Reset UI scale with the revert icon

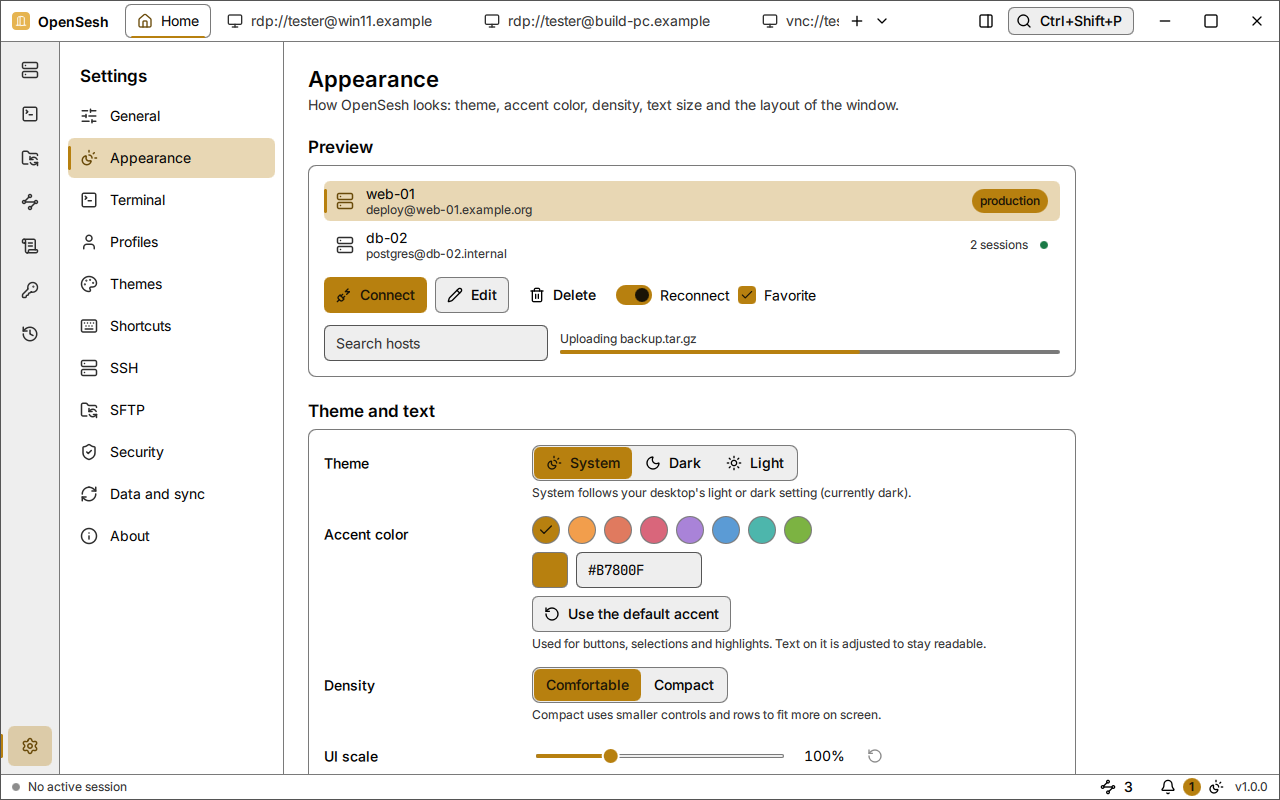click(875, 756)
